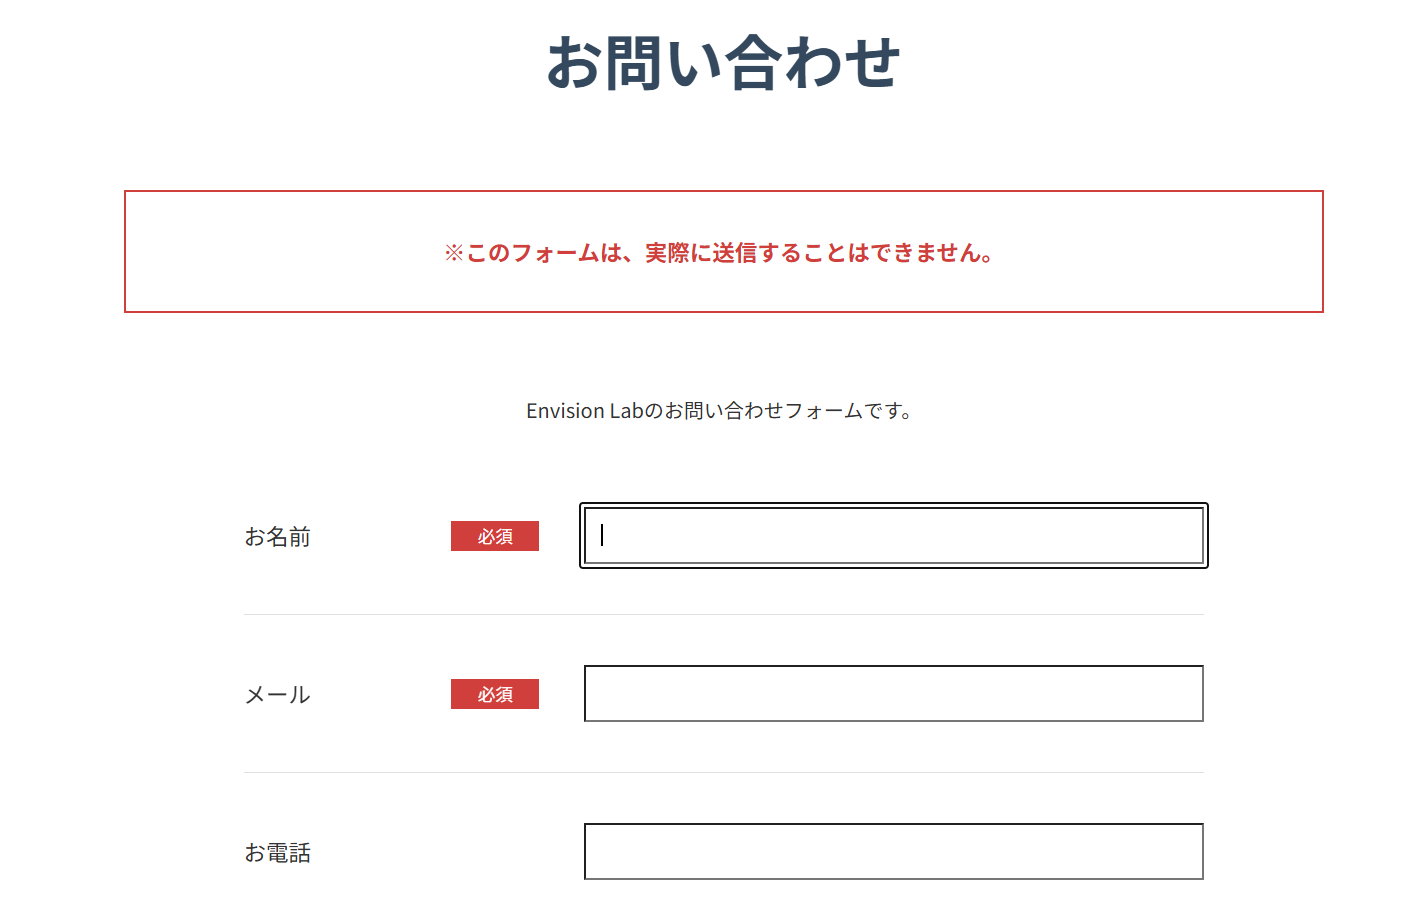
Task: Click the divider line below the メール row
Action: [x=723, y=772]
